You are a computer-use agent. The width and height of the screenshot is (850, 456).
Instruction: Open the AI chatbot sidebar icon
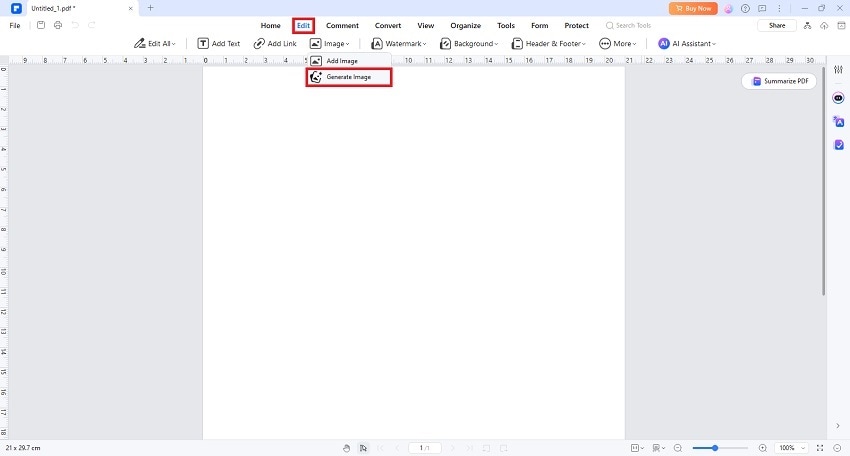pyautogui.click(x=839, y=98)
